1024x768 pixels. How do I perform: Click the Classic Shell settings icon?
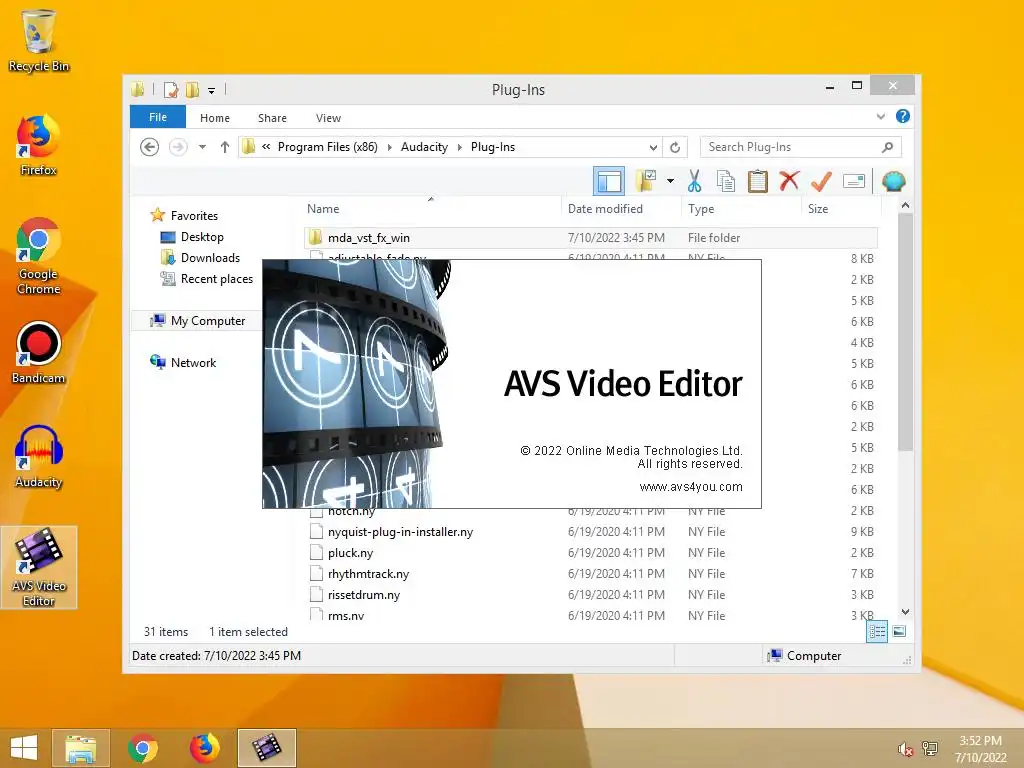[893, 181]
